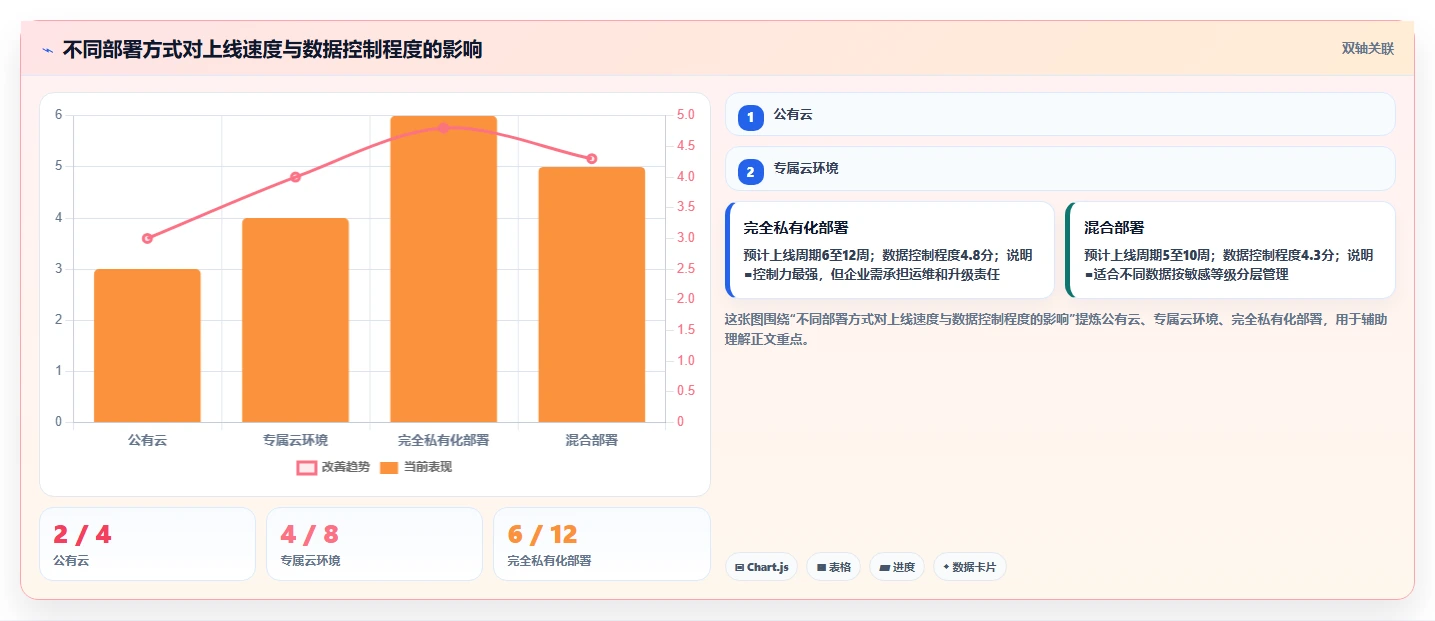Select the 专属云环境 list item
The width and height of the screenshot is (1435, 621).
(1060, 169)
